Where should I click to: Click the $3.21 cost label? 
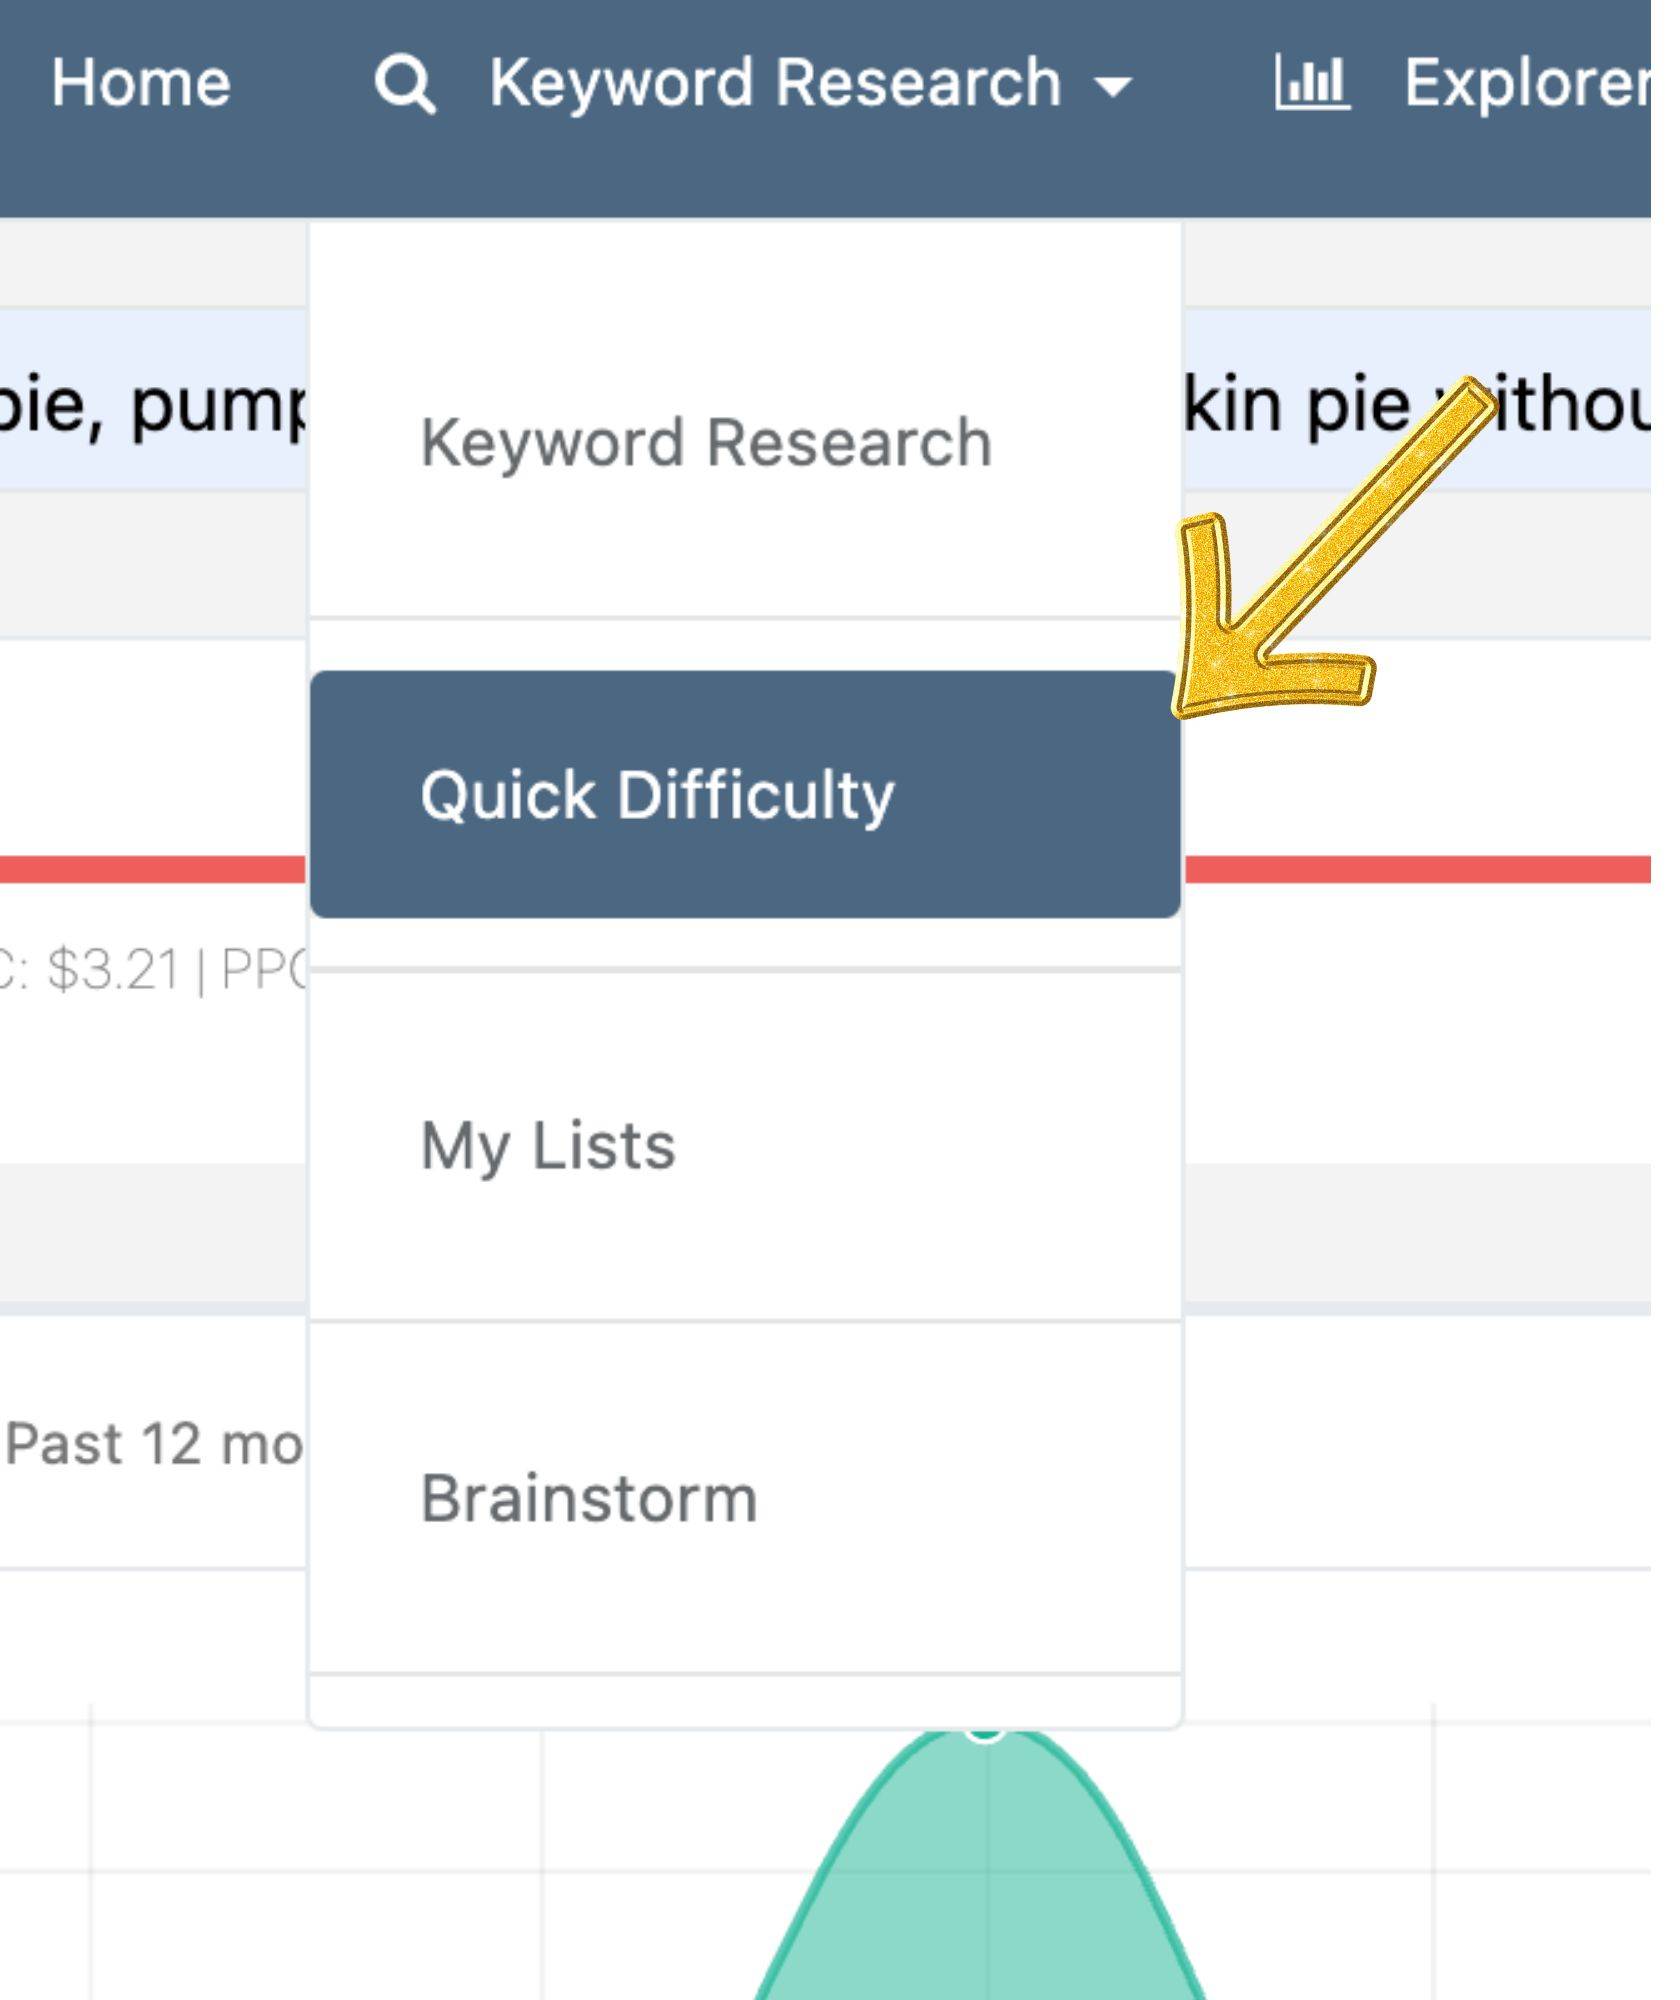pyautogui.click(x=114, y=969)
